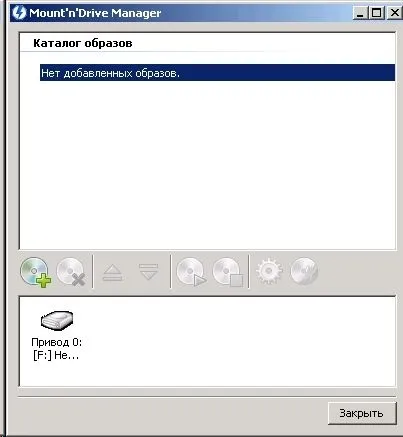The height and width of the screenshot is (437, 403).
Task: Click the Mount'n'Drive Manager title bar icon
Action: [x=19, y=13]
